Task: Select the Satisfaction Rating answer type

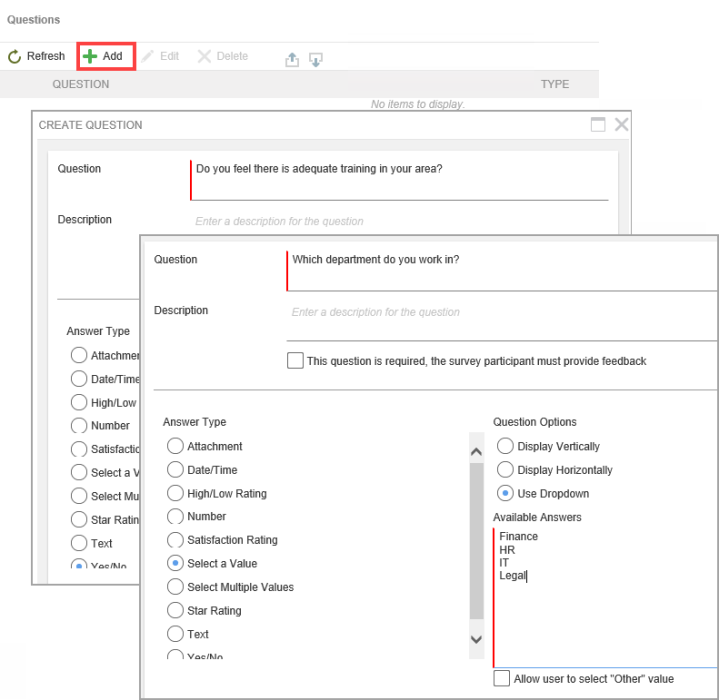Action: point(175,540)
